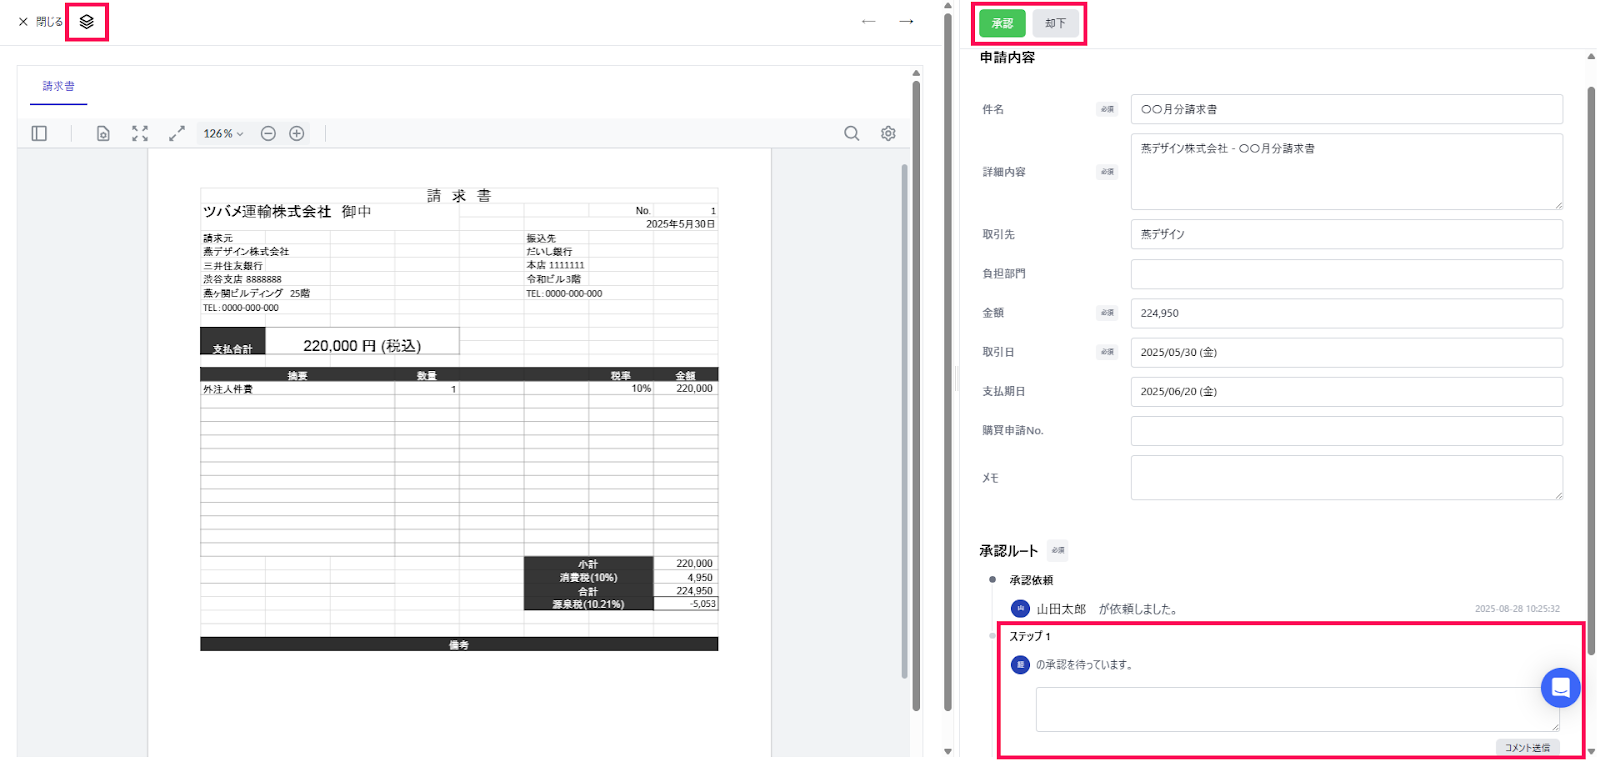Open the blue chat support bubble
This screenshot has width=1600, height=762.
[x=1560, y=688]
